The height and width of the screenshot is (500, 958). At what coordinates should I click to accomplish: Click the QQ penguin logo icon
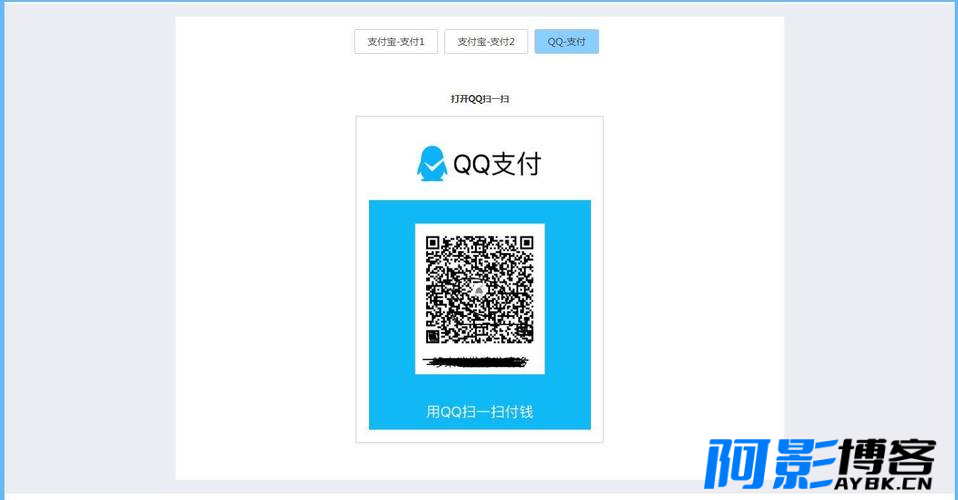tap(432, 163)
